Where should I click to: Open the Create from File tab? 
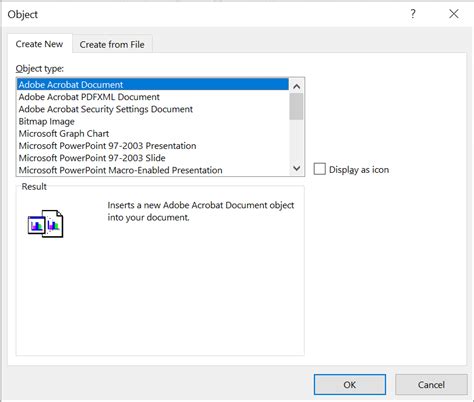tap(112, 44)
